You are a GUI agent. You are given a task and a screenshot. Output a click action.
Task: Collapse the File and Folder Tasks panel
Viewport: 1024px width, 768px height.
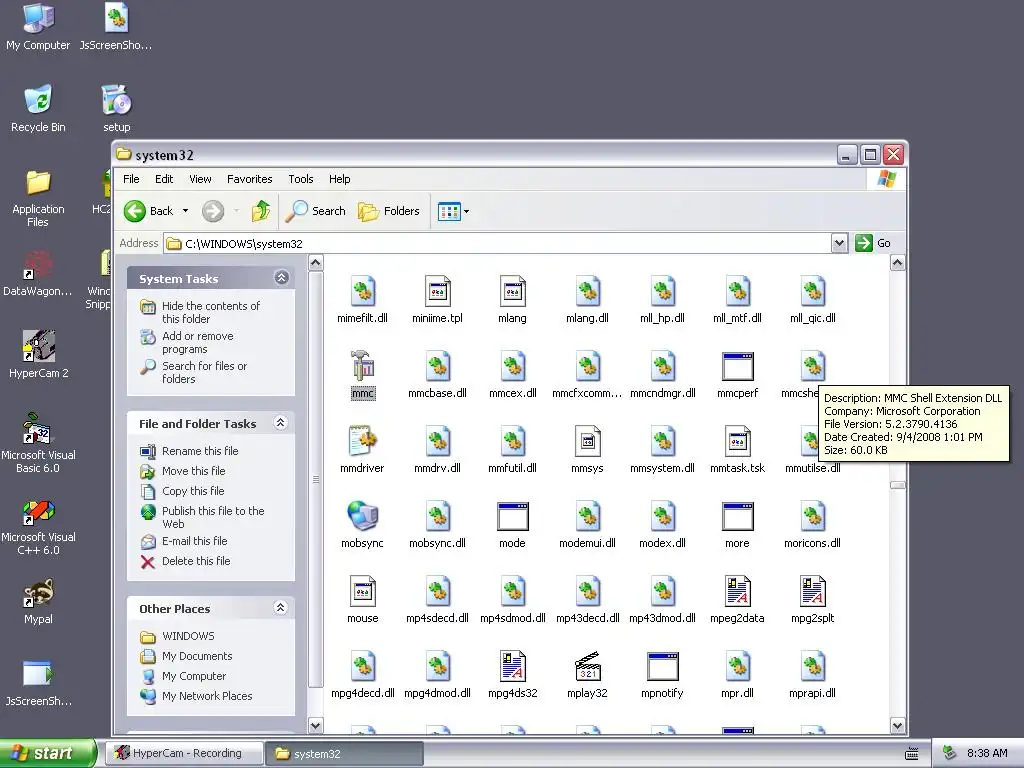(x=281, y=423)
